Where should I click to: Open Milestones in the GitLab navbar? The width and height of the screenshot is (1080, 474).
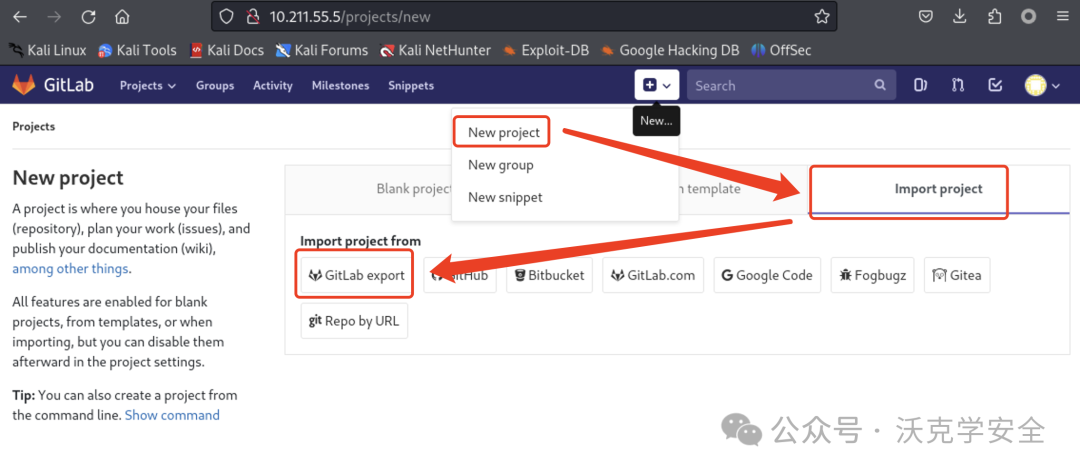(340, 85)
